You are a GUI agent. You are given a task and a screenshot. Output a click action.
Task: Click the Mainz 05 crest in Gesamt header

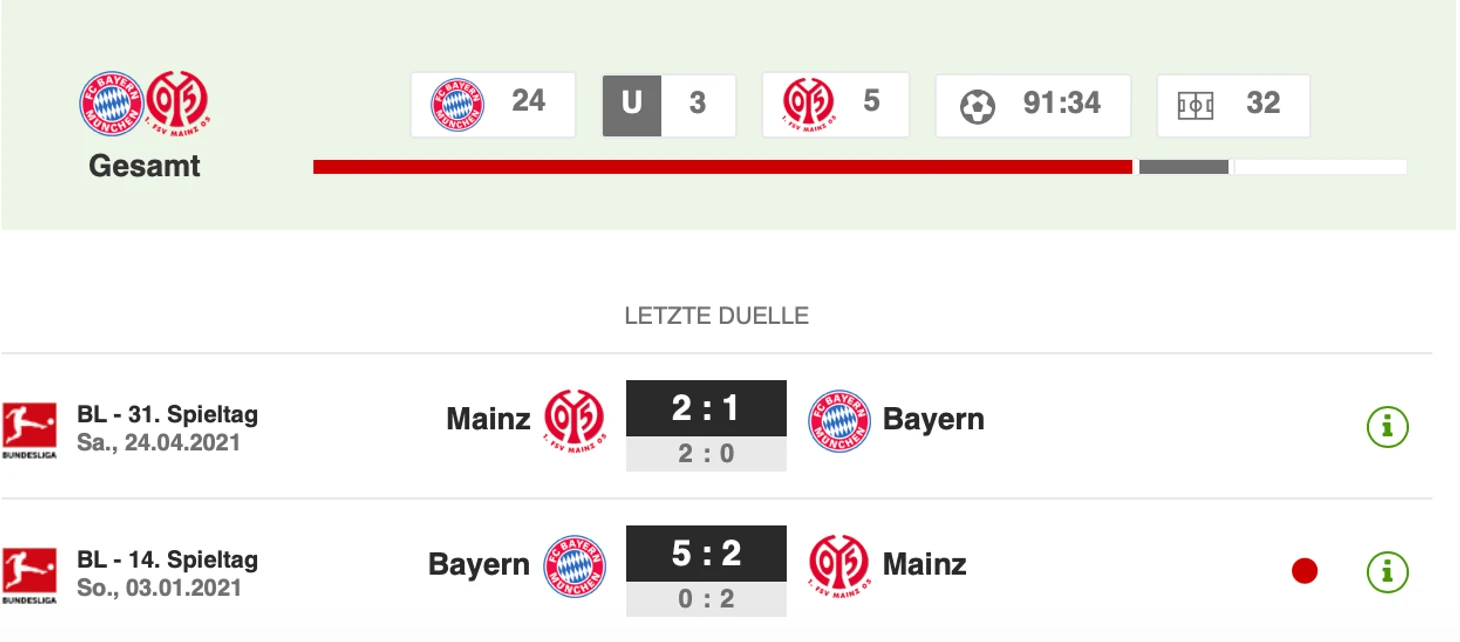(177, 104)
